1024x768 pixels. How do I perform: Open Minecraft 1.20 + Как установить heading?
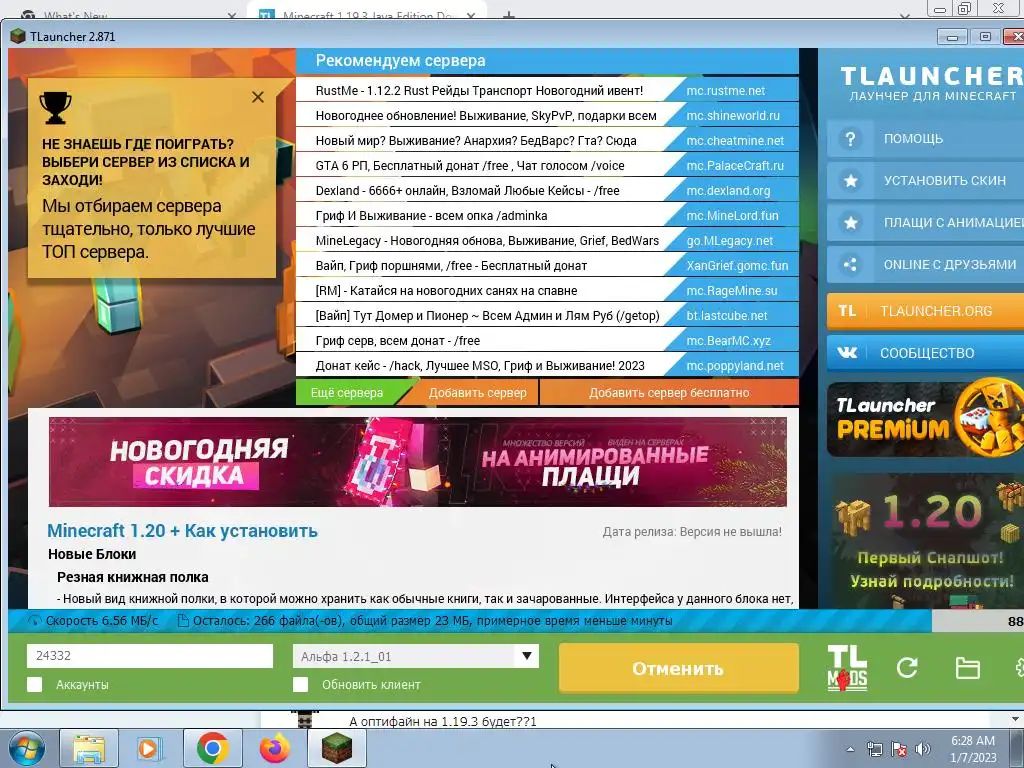182,531
